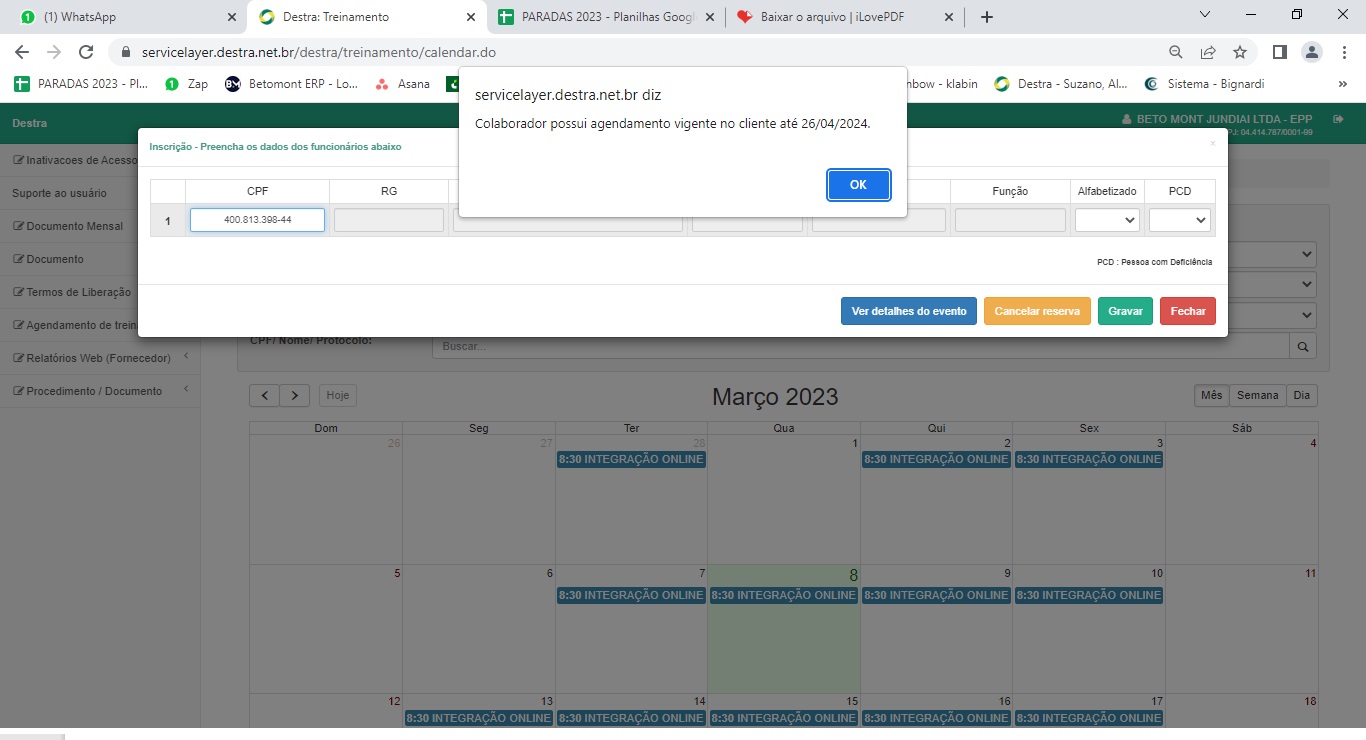The width and height of the screenshot is (1366, 740).
Task: Open Ver detalhes do evento
Action: click(908, 311)
